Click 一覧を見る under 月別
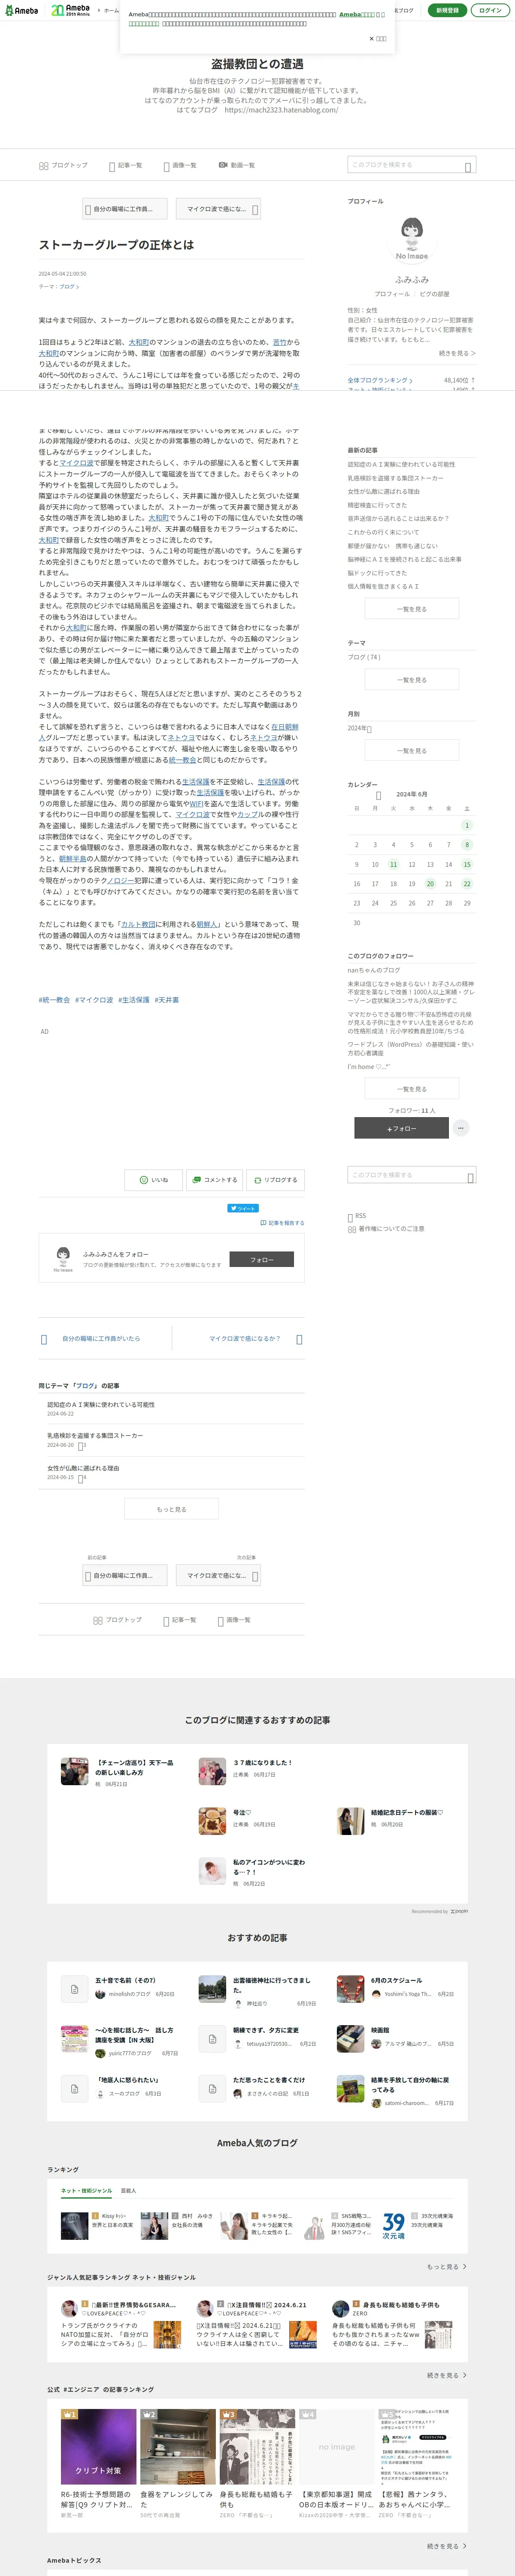This screenshot has height=2576, width=515. (x=412, y=751)
